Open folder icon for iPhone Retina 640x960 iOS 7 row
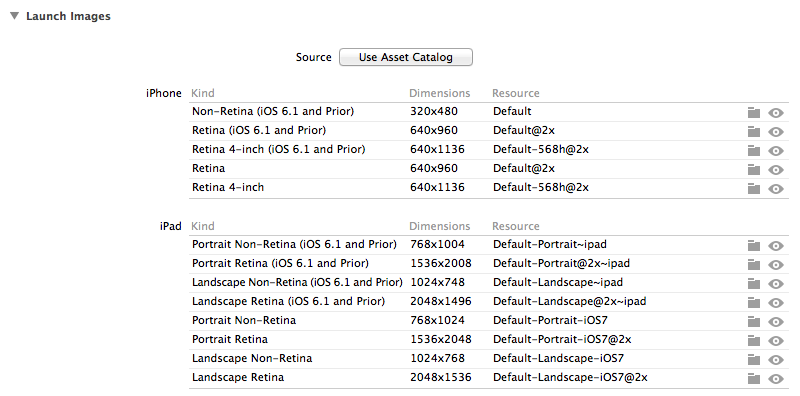The width and height of the screenshot is (800, 396). click(754, 169)
